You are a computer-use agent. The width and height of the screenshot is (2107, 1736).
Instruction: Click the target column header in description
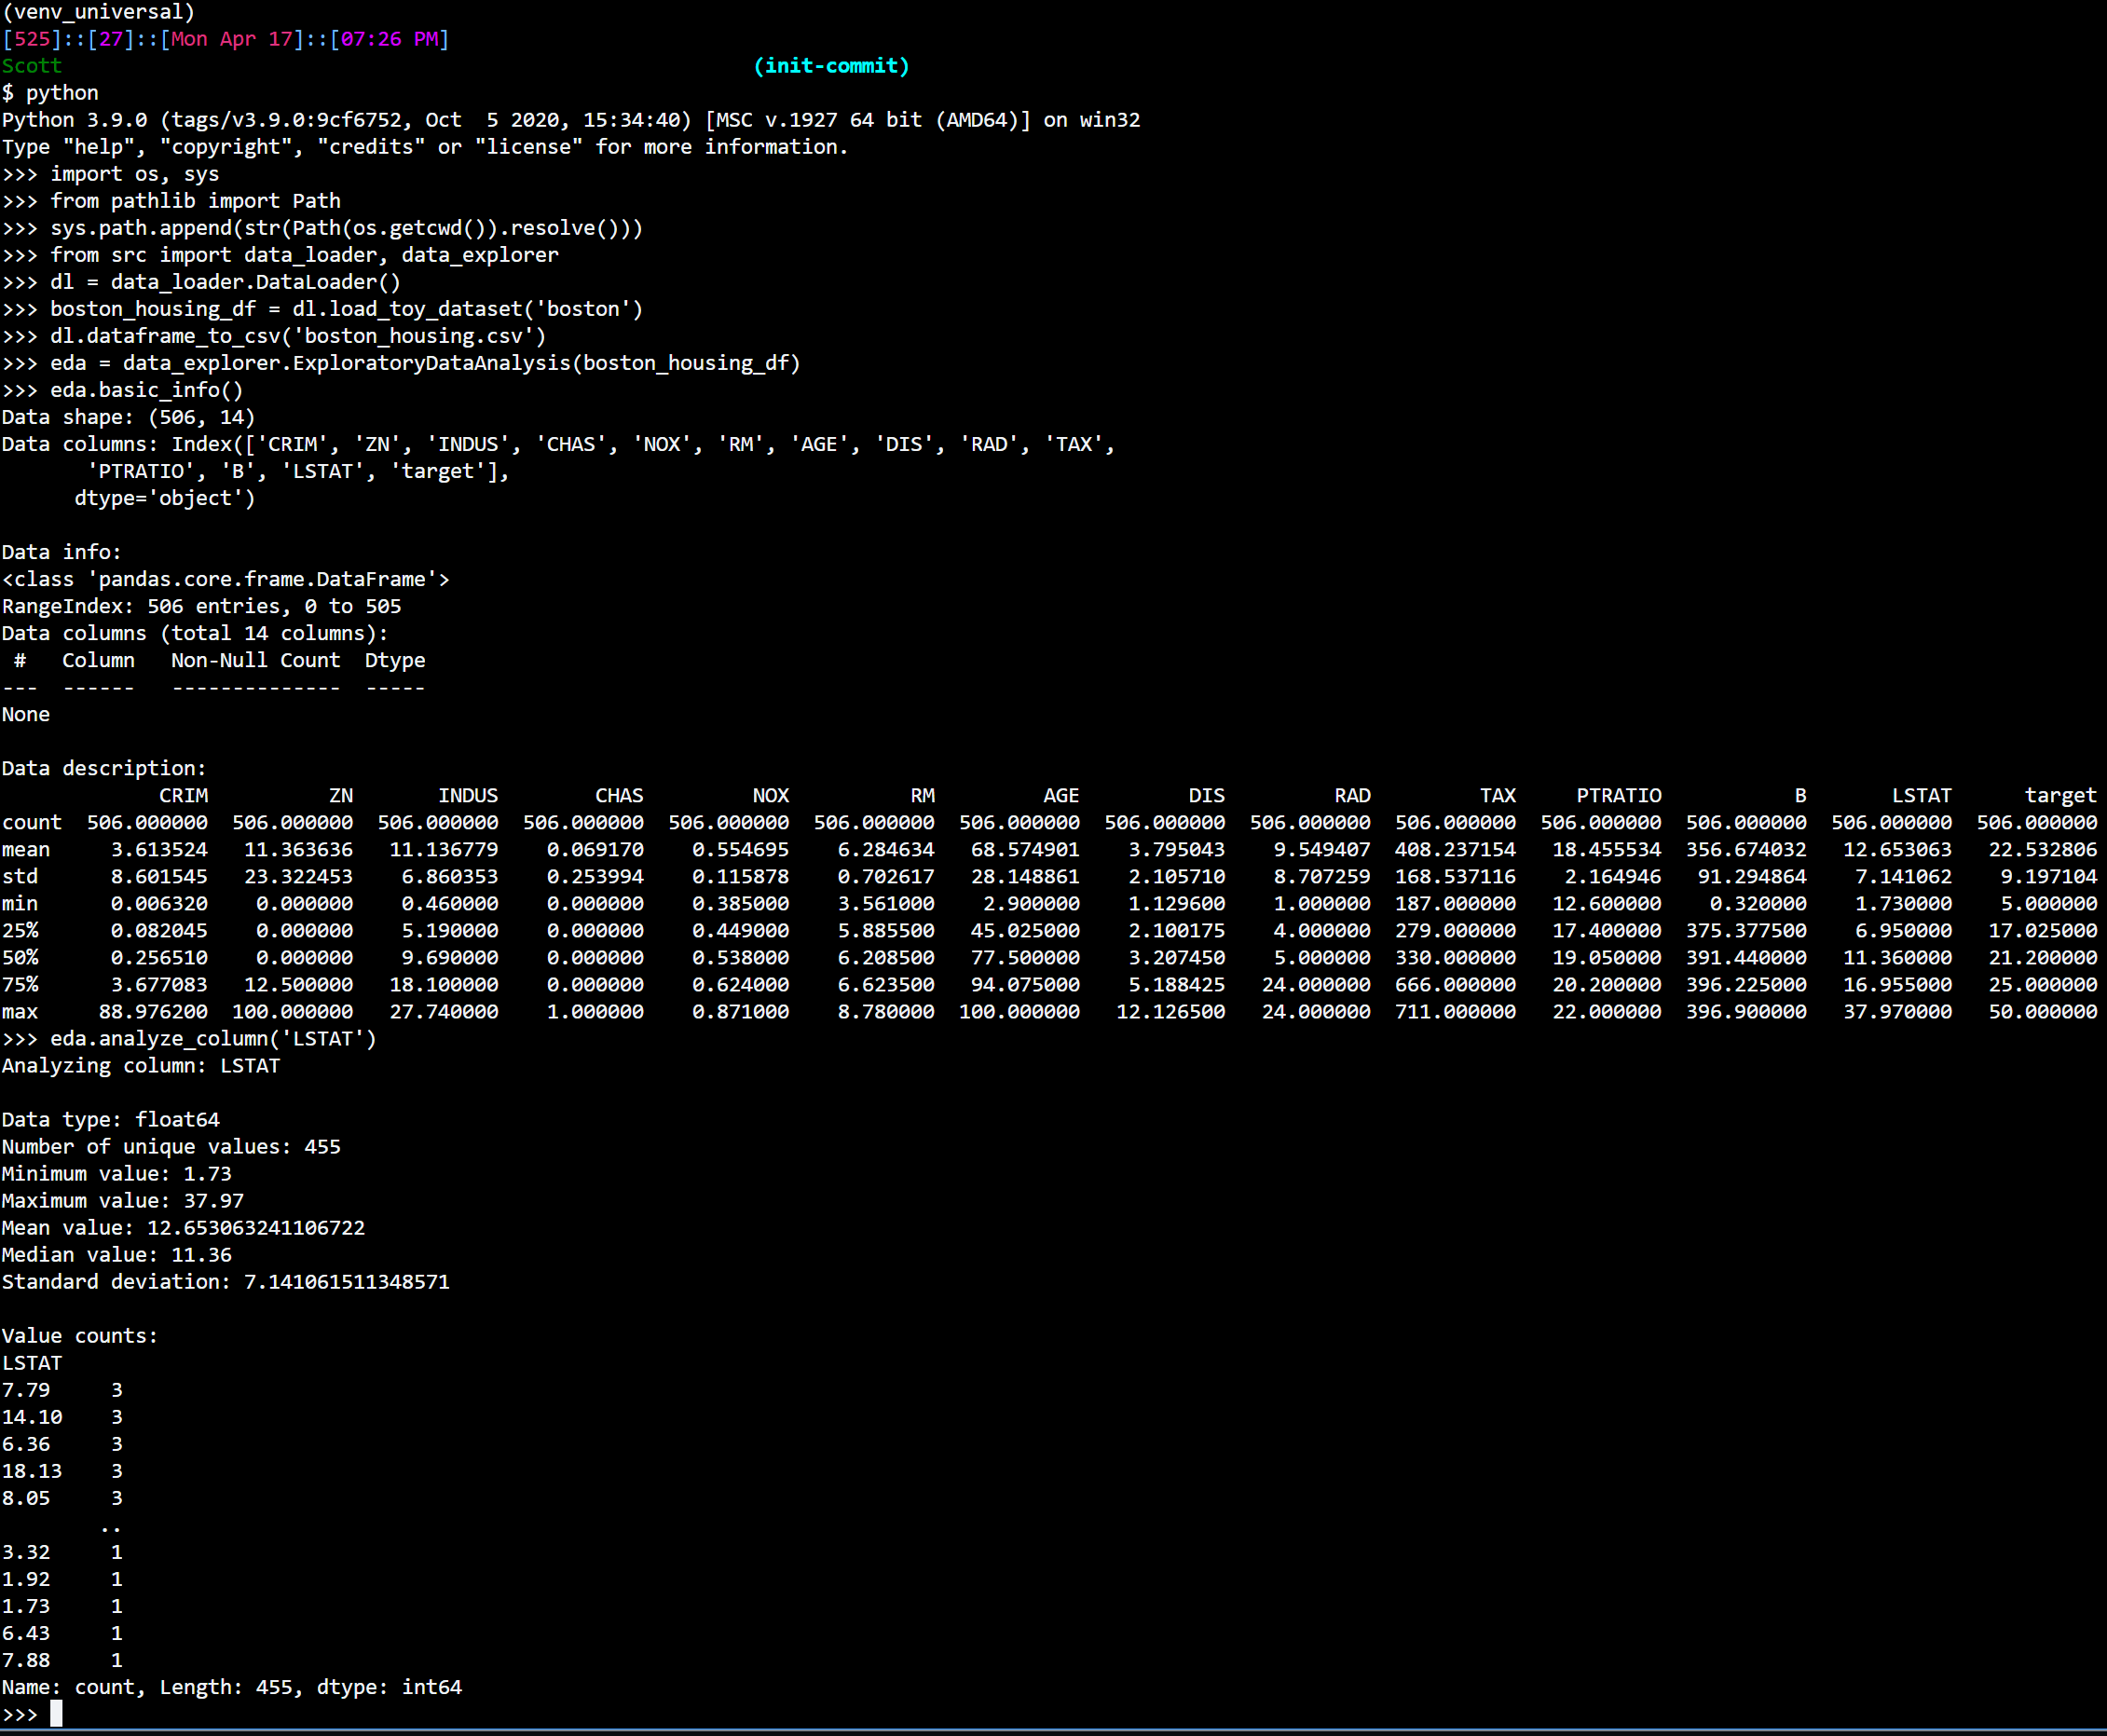pos(2060,795)
